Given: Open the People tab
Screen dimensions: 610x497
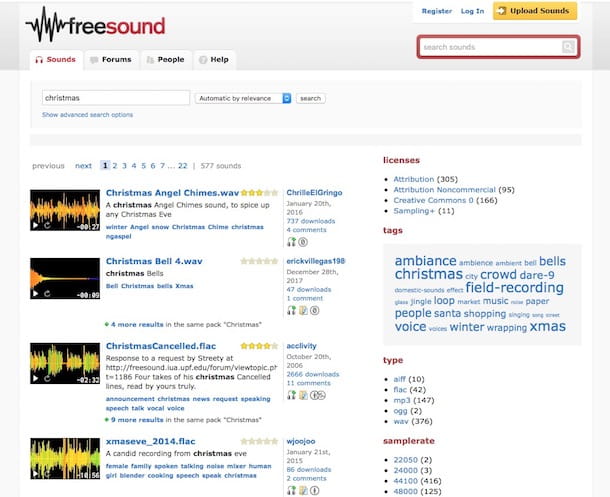Looking at the screenshot, I should tap(165, 60).
